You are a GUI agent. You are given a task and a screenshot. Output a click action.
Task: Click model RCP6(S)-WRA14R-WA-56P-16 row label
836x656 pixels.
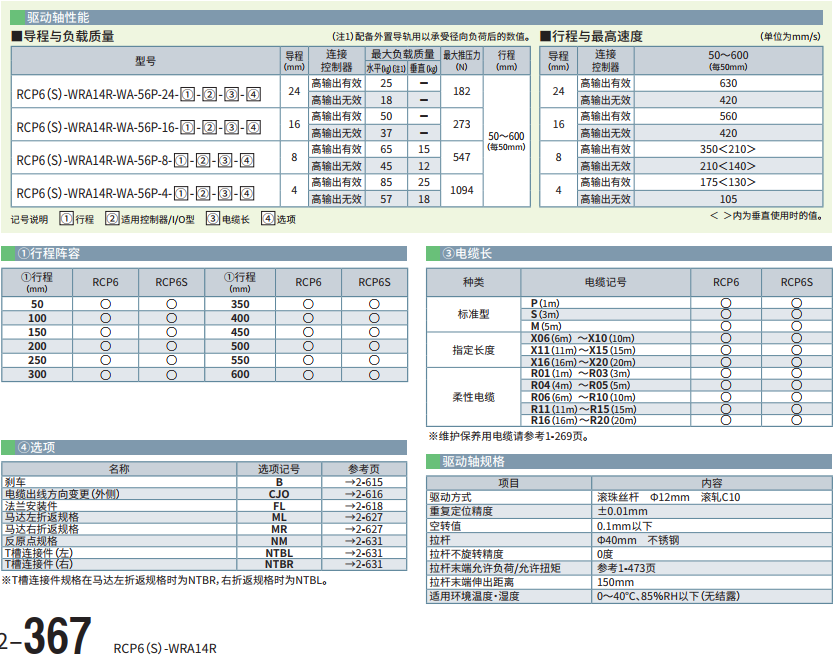[x=139, y=127]
